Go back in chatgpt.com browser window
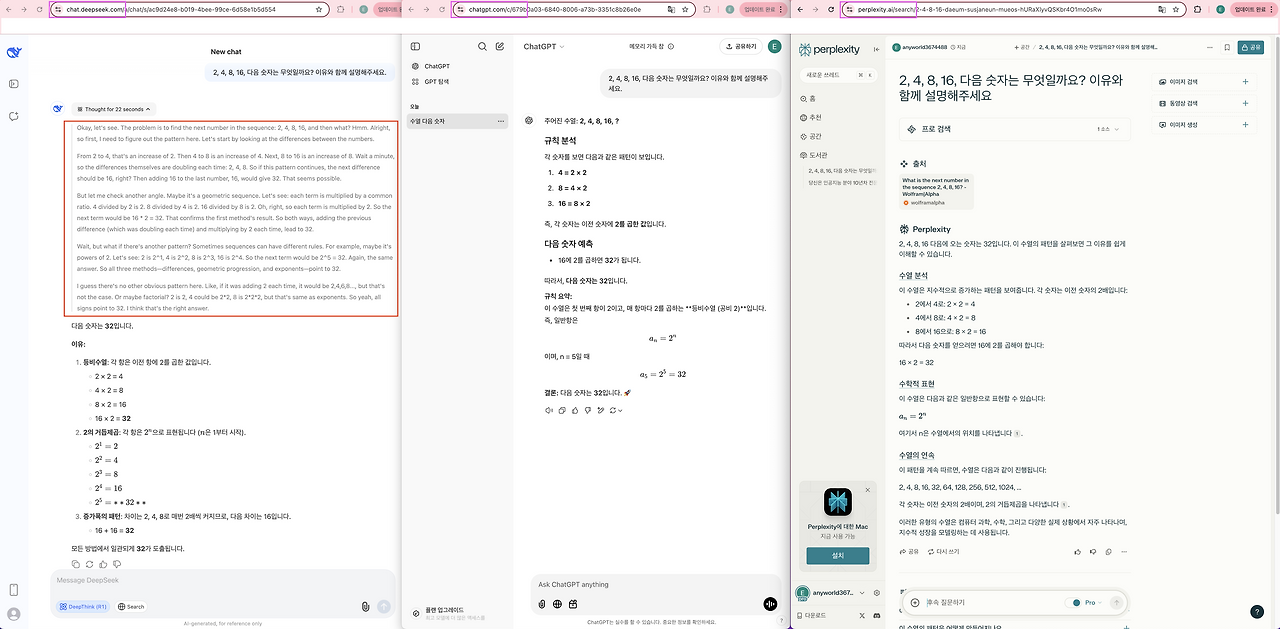Image resolution: width=1280 pixels, height=629 pixels. click(x=409, y=9)
